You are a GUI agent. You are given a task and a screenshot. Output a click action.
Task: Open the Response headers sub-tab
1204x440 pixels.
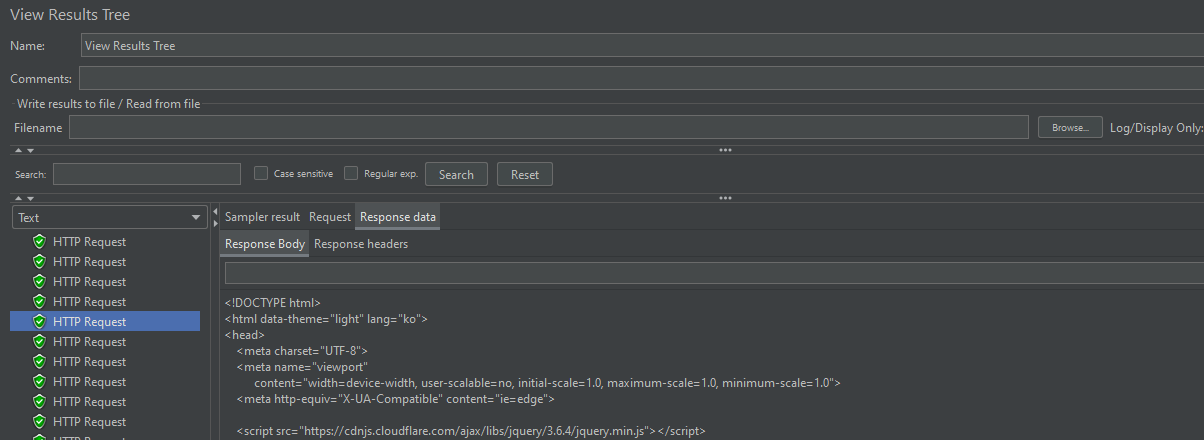(361, 244)
